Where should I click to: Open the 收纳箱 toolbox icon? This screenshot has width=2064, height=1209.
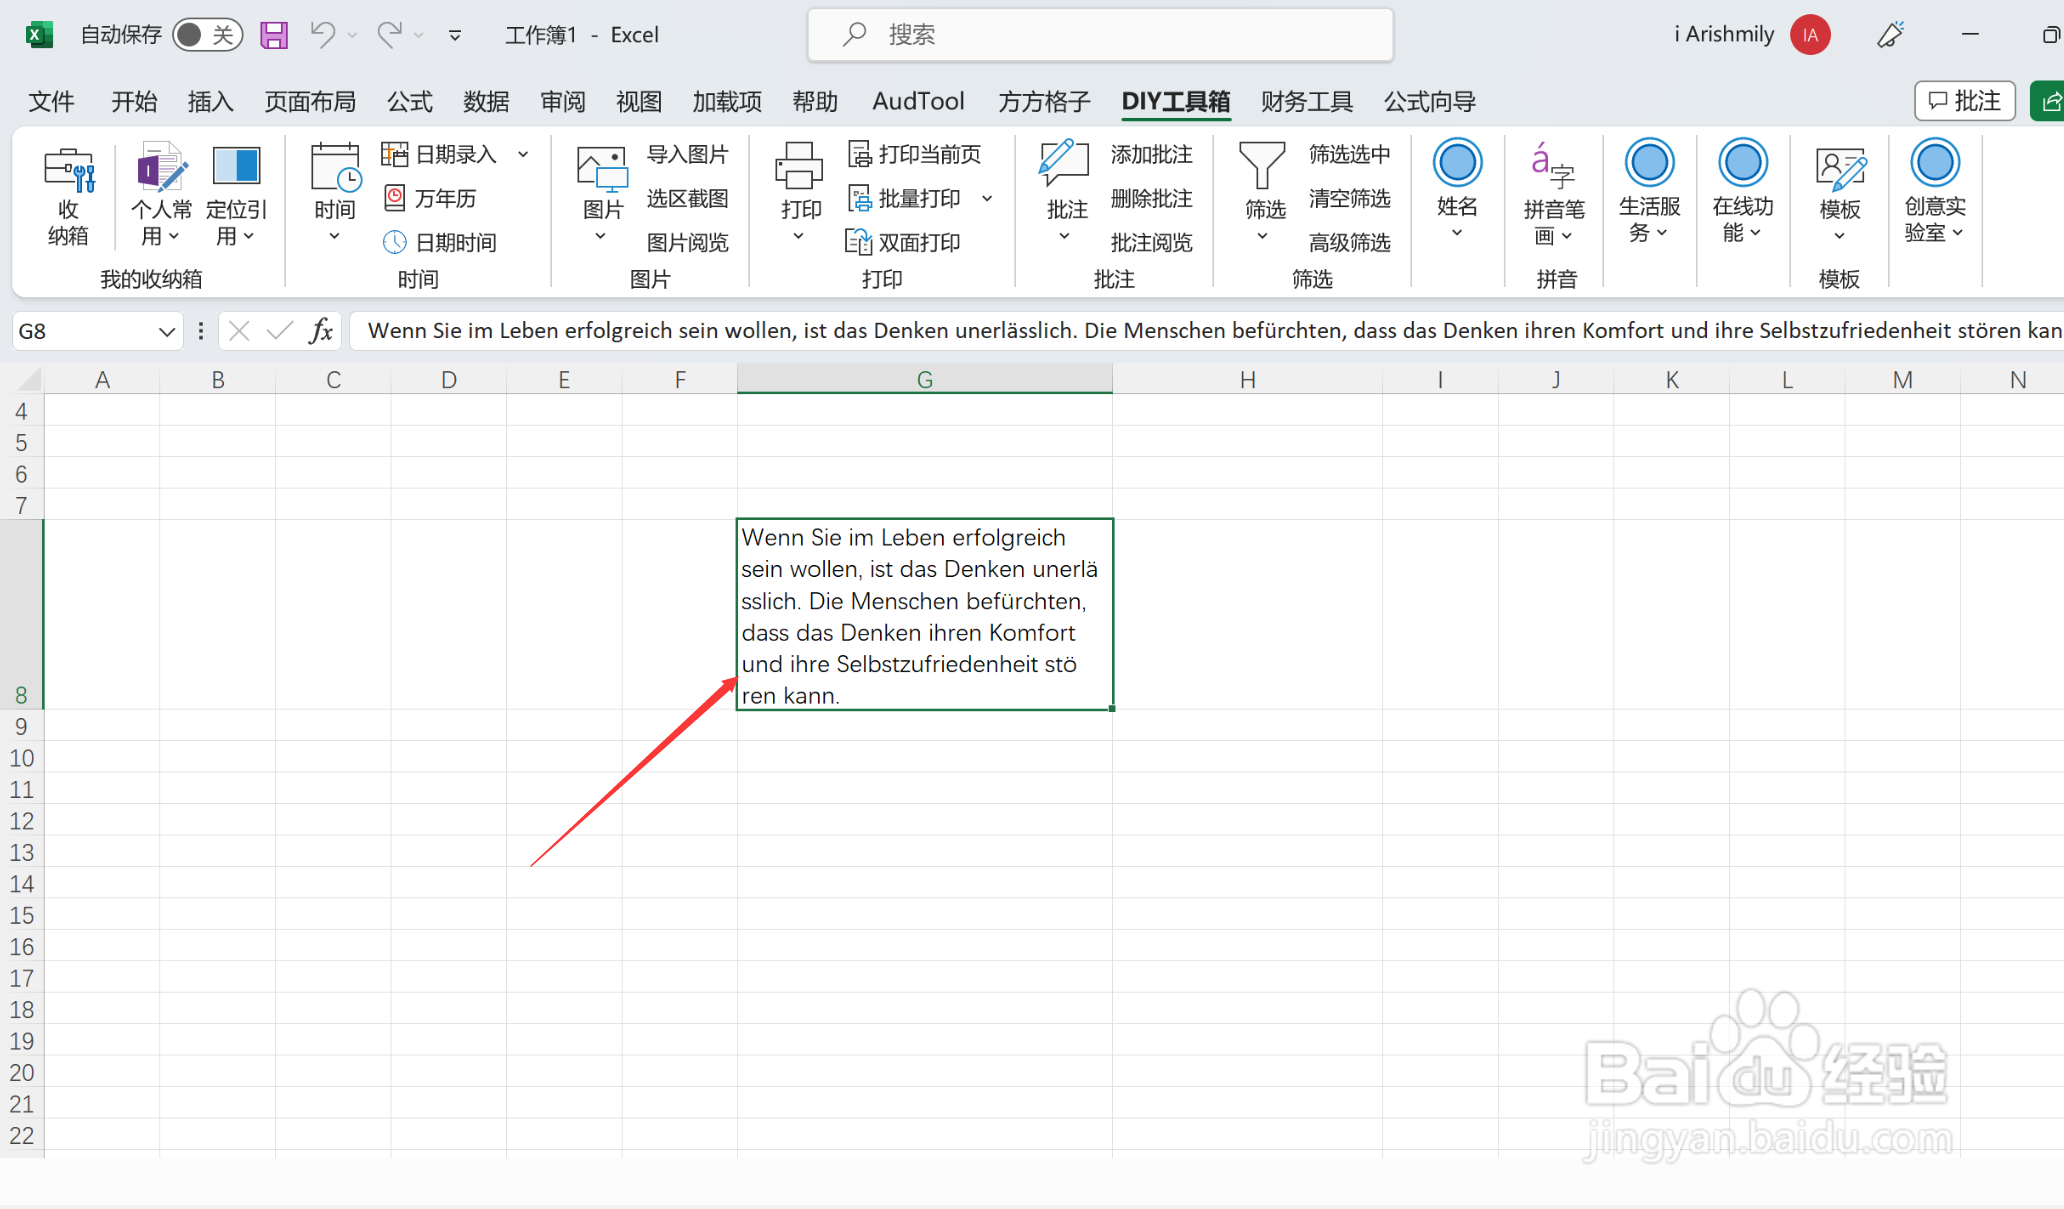pyautogui.click(x=68, y=171)
